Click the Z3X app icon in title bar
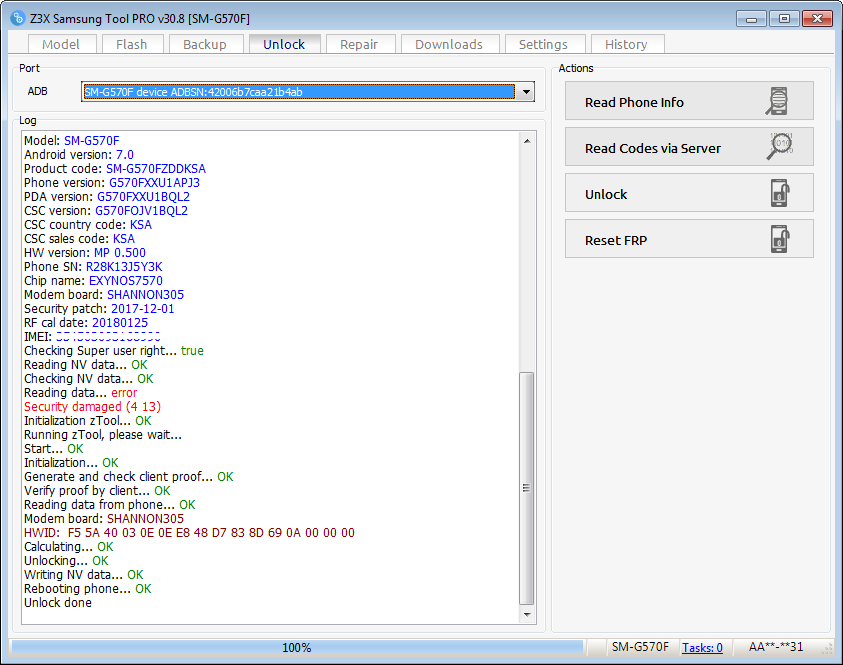 [x=17, y=18]
